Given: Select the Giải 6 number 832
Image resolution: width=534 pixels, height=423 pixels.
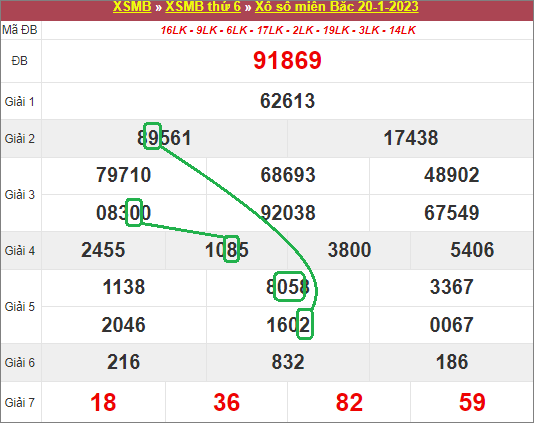Looking at the screenshot, I should tap(288, 362).
